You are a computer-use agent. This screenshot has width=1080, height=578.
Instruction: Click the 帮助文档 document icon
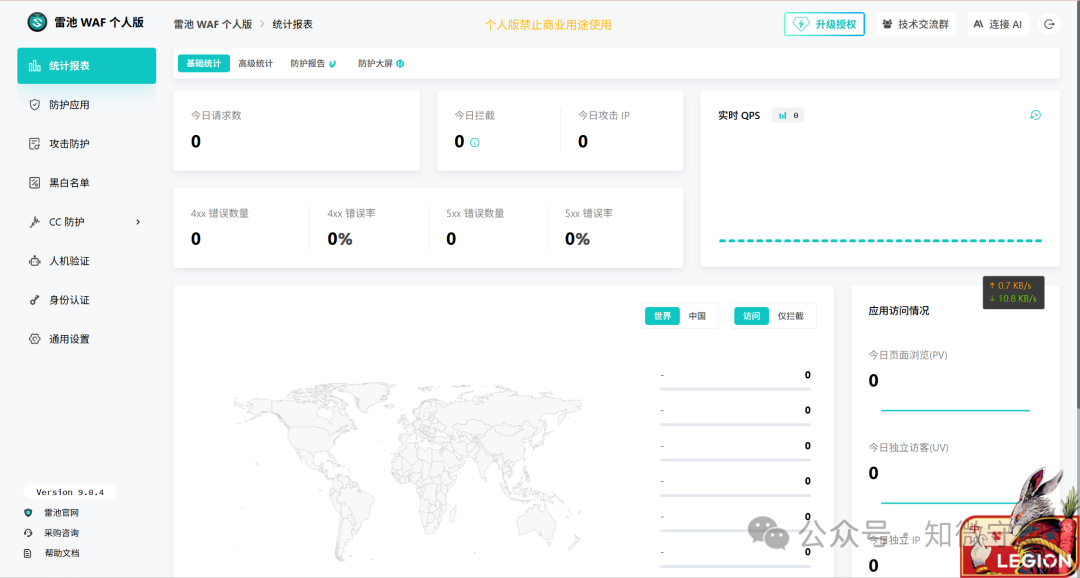coord(28,553)
